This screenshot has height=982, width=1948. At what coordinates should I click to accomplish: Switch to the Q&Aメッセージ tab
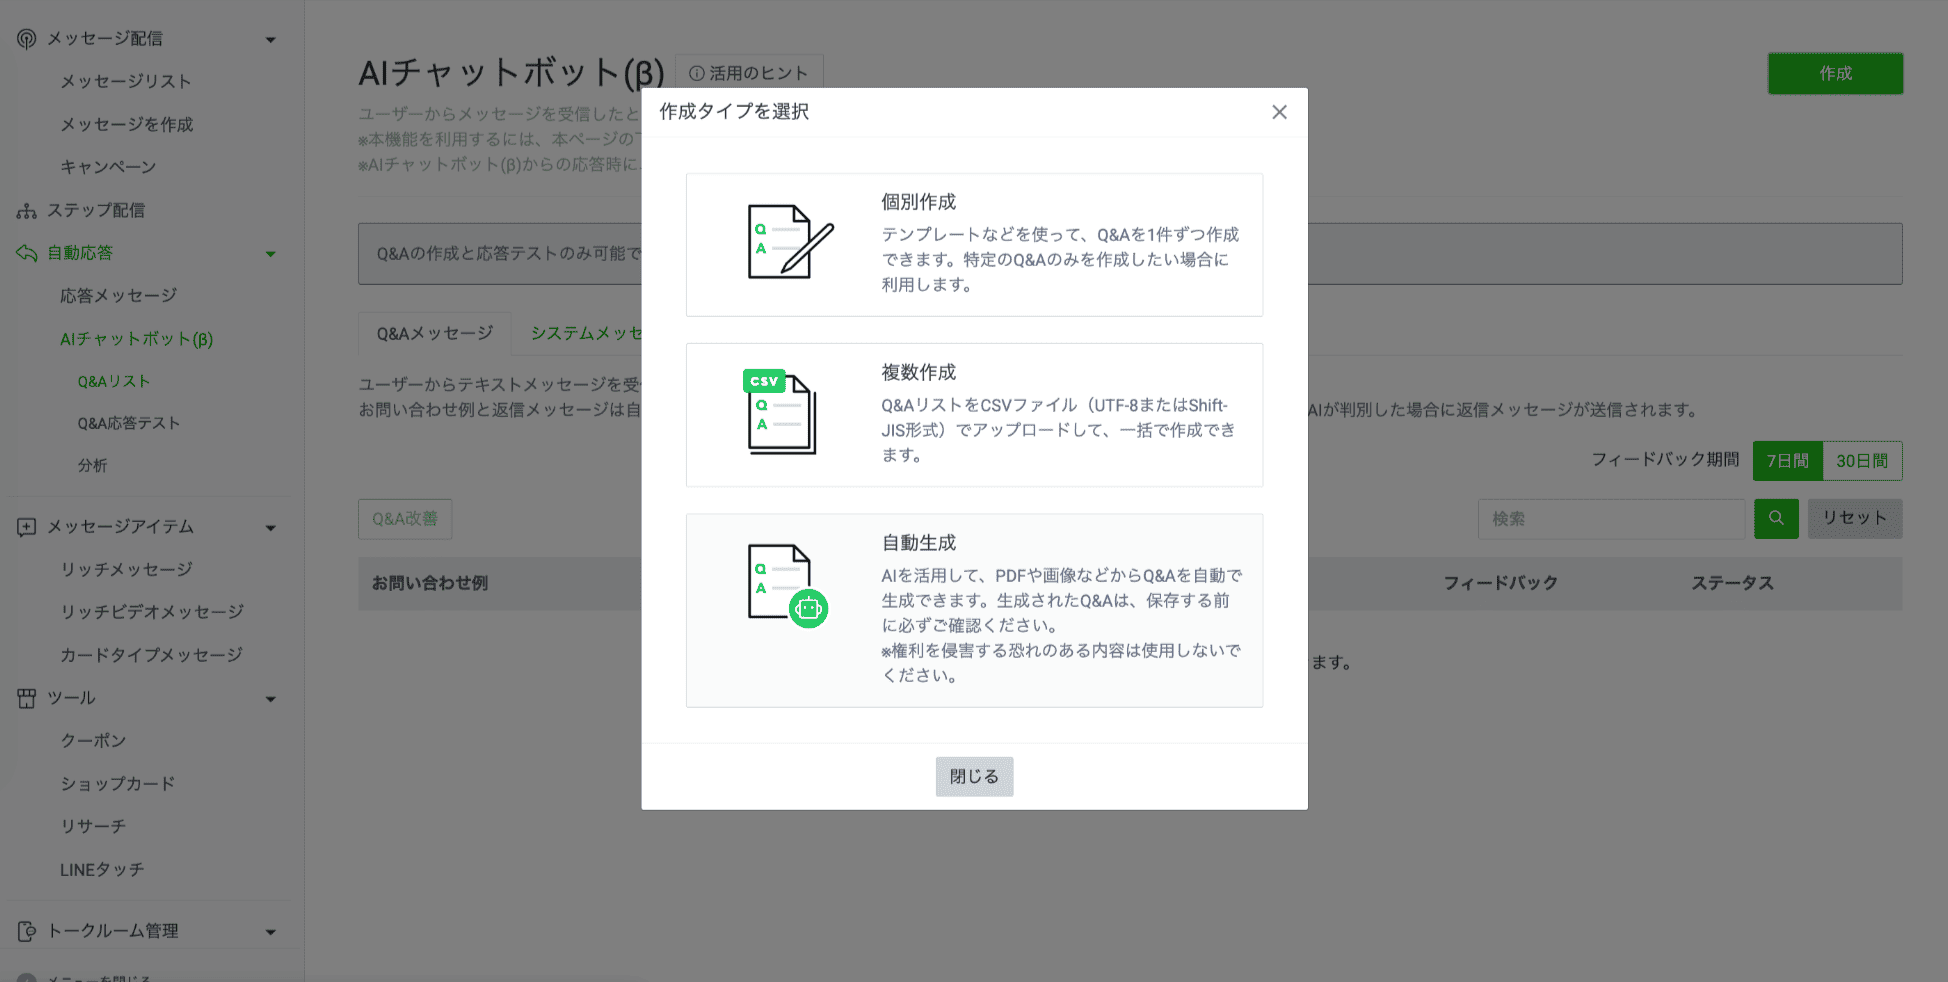tap(434, 333)
